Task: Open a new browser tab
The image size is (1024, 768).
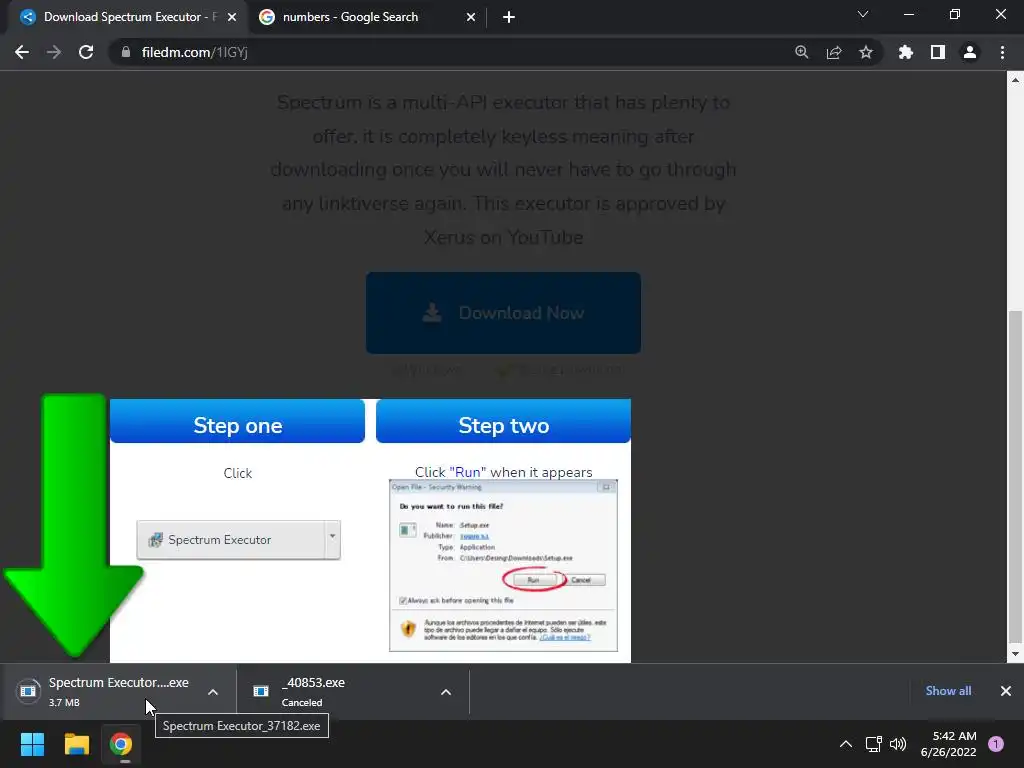Action: (509, 17)
